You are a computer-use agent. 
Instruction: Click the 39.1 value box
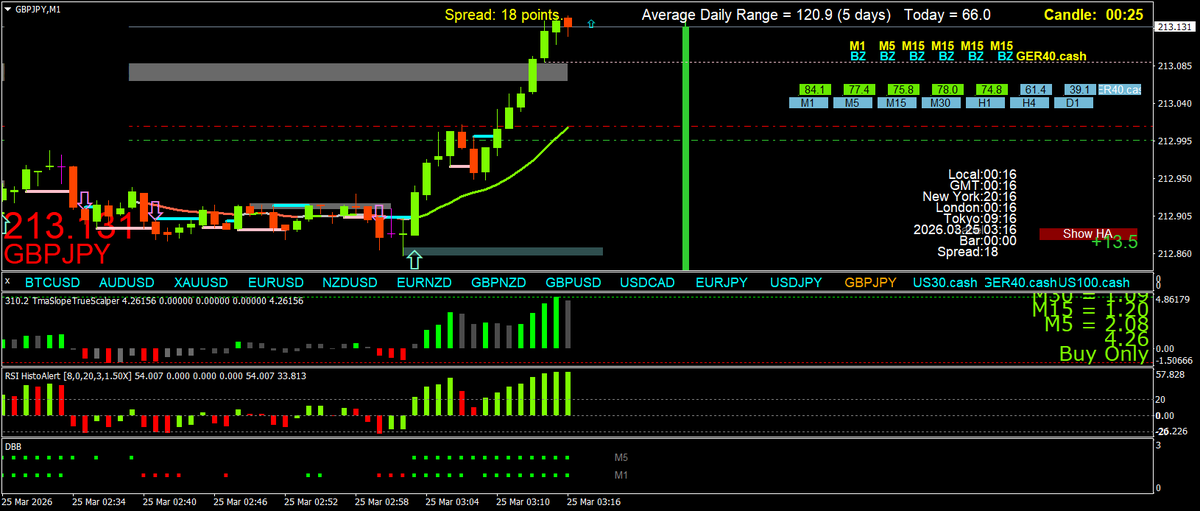1080,90
